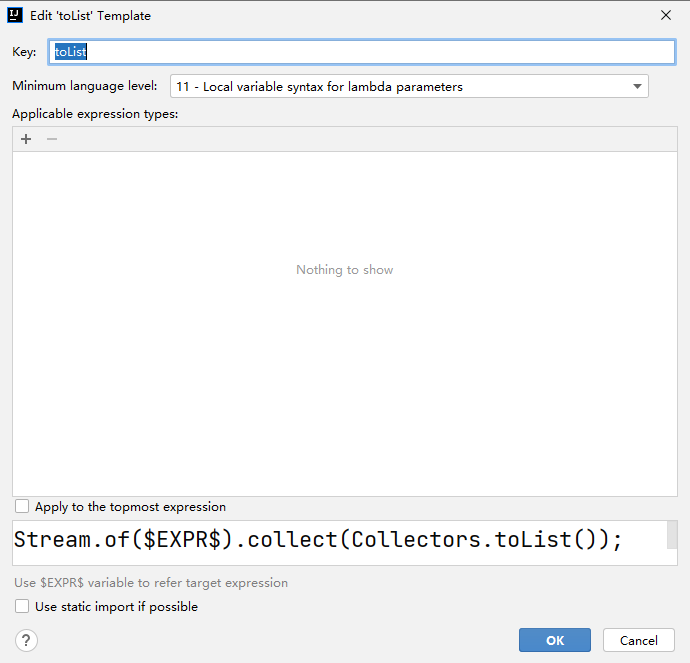Cancel the template editing dialog

(639, 640)
